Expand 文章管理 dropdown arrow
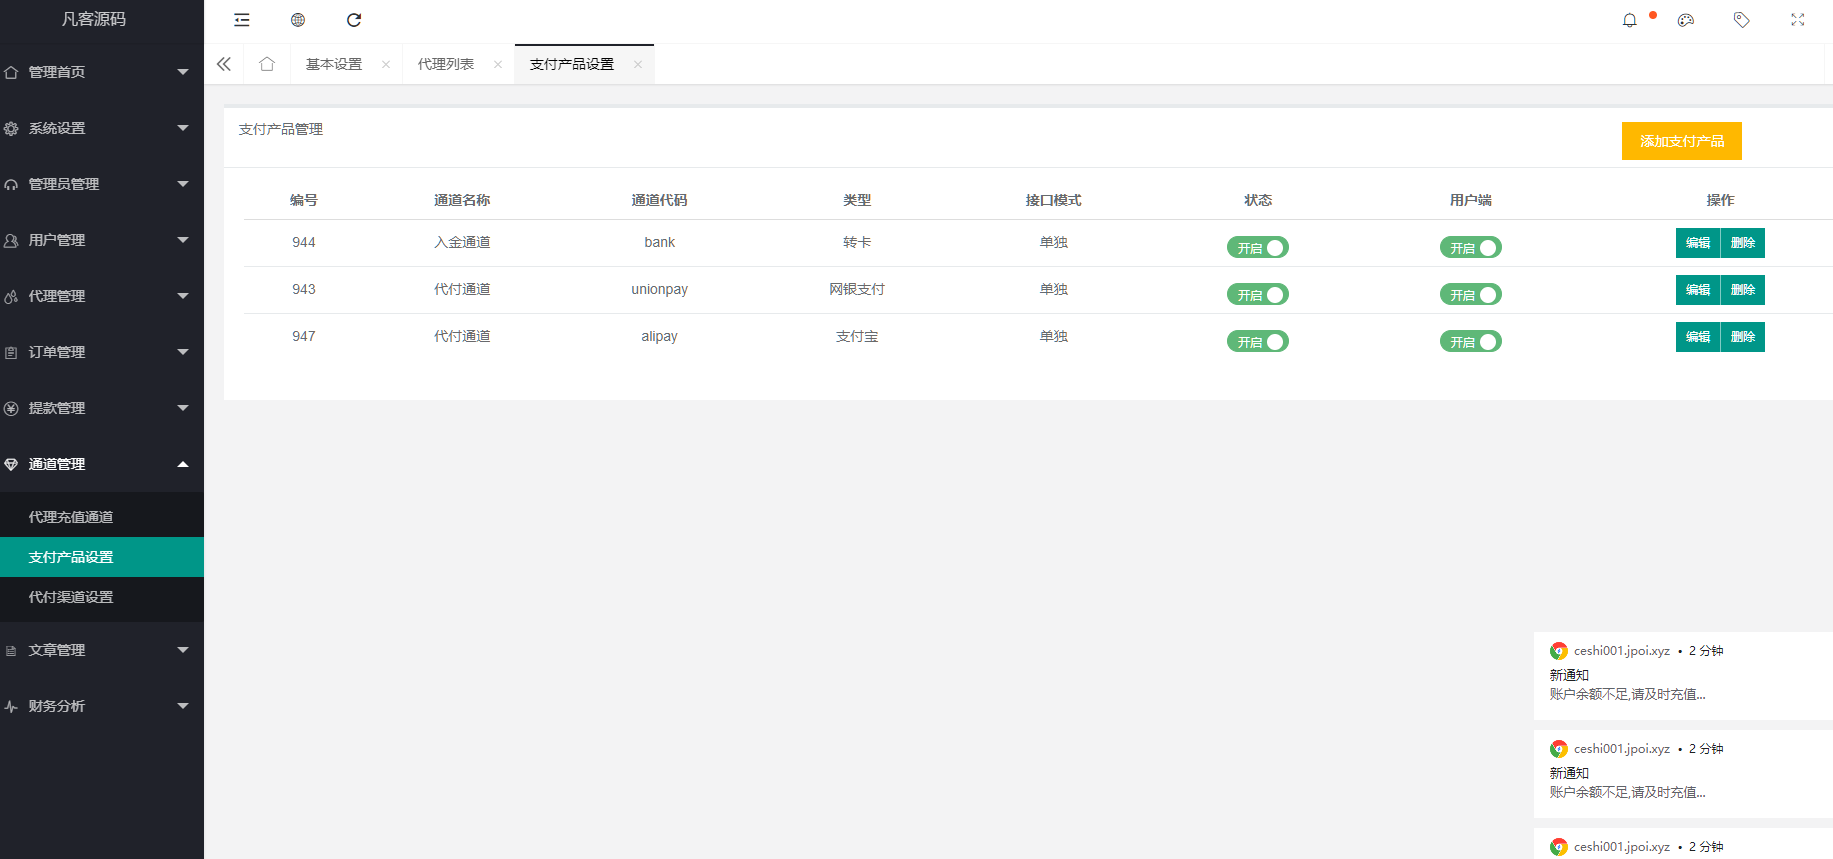Viewport: 1833px width, 859px height. point(183,650)
